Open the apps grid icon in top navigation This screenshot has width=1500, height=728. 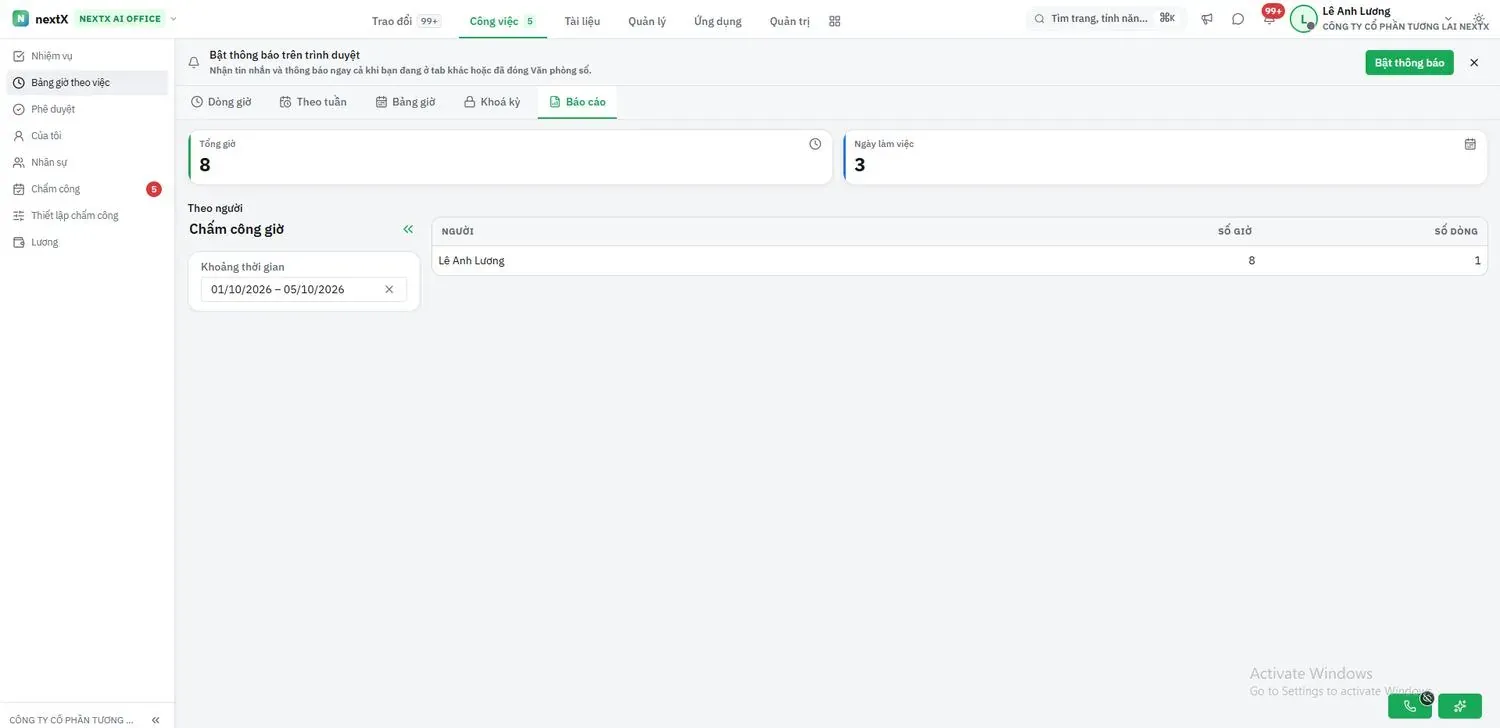[x=835, y=21]
